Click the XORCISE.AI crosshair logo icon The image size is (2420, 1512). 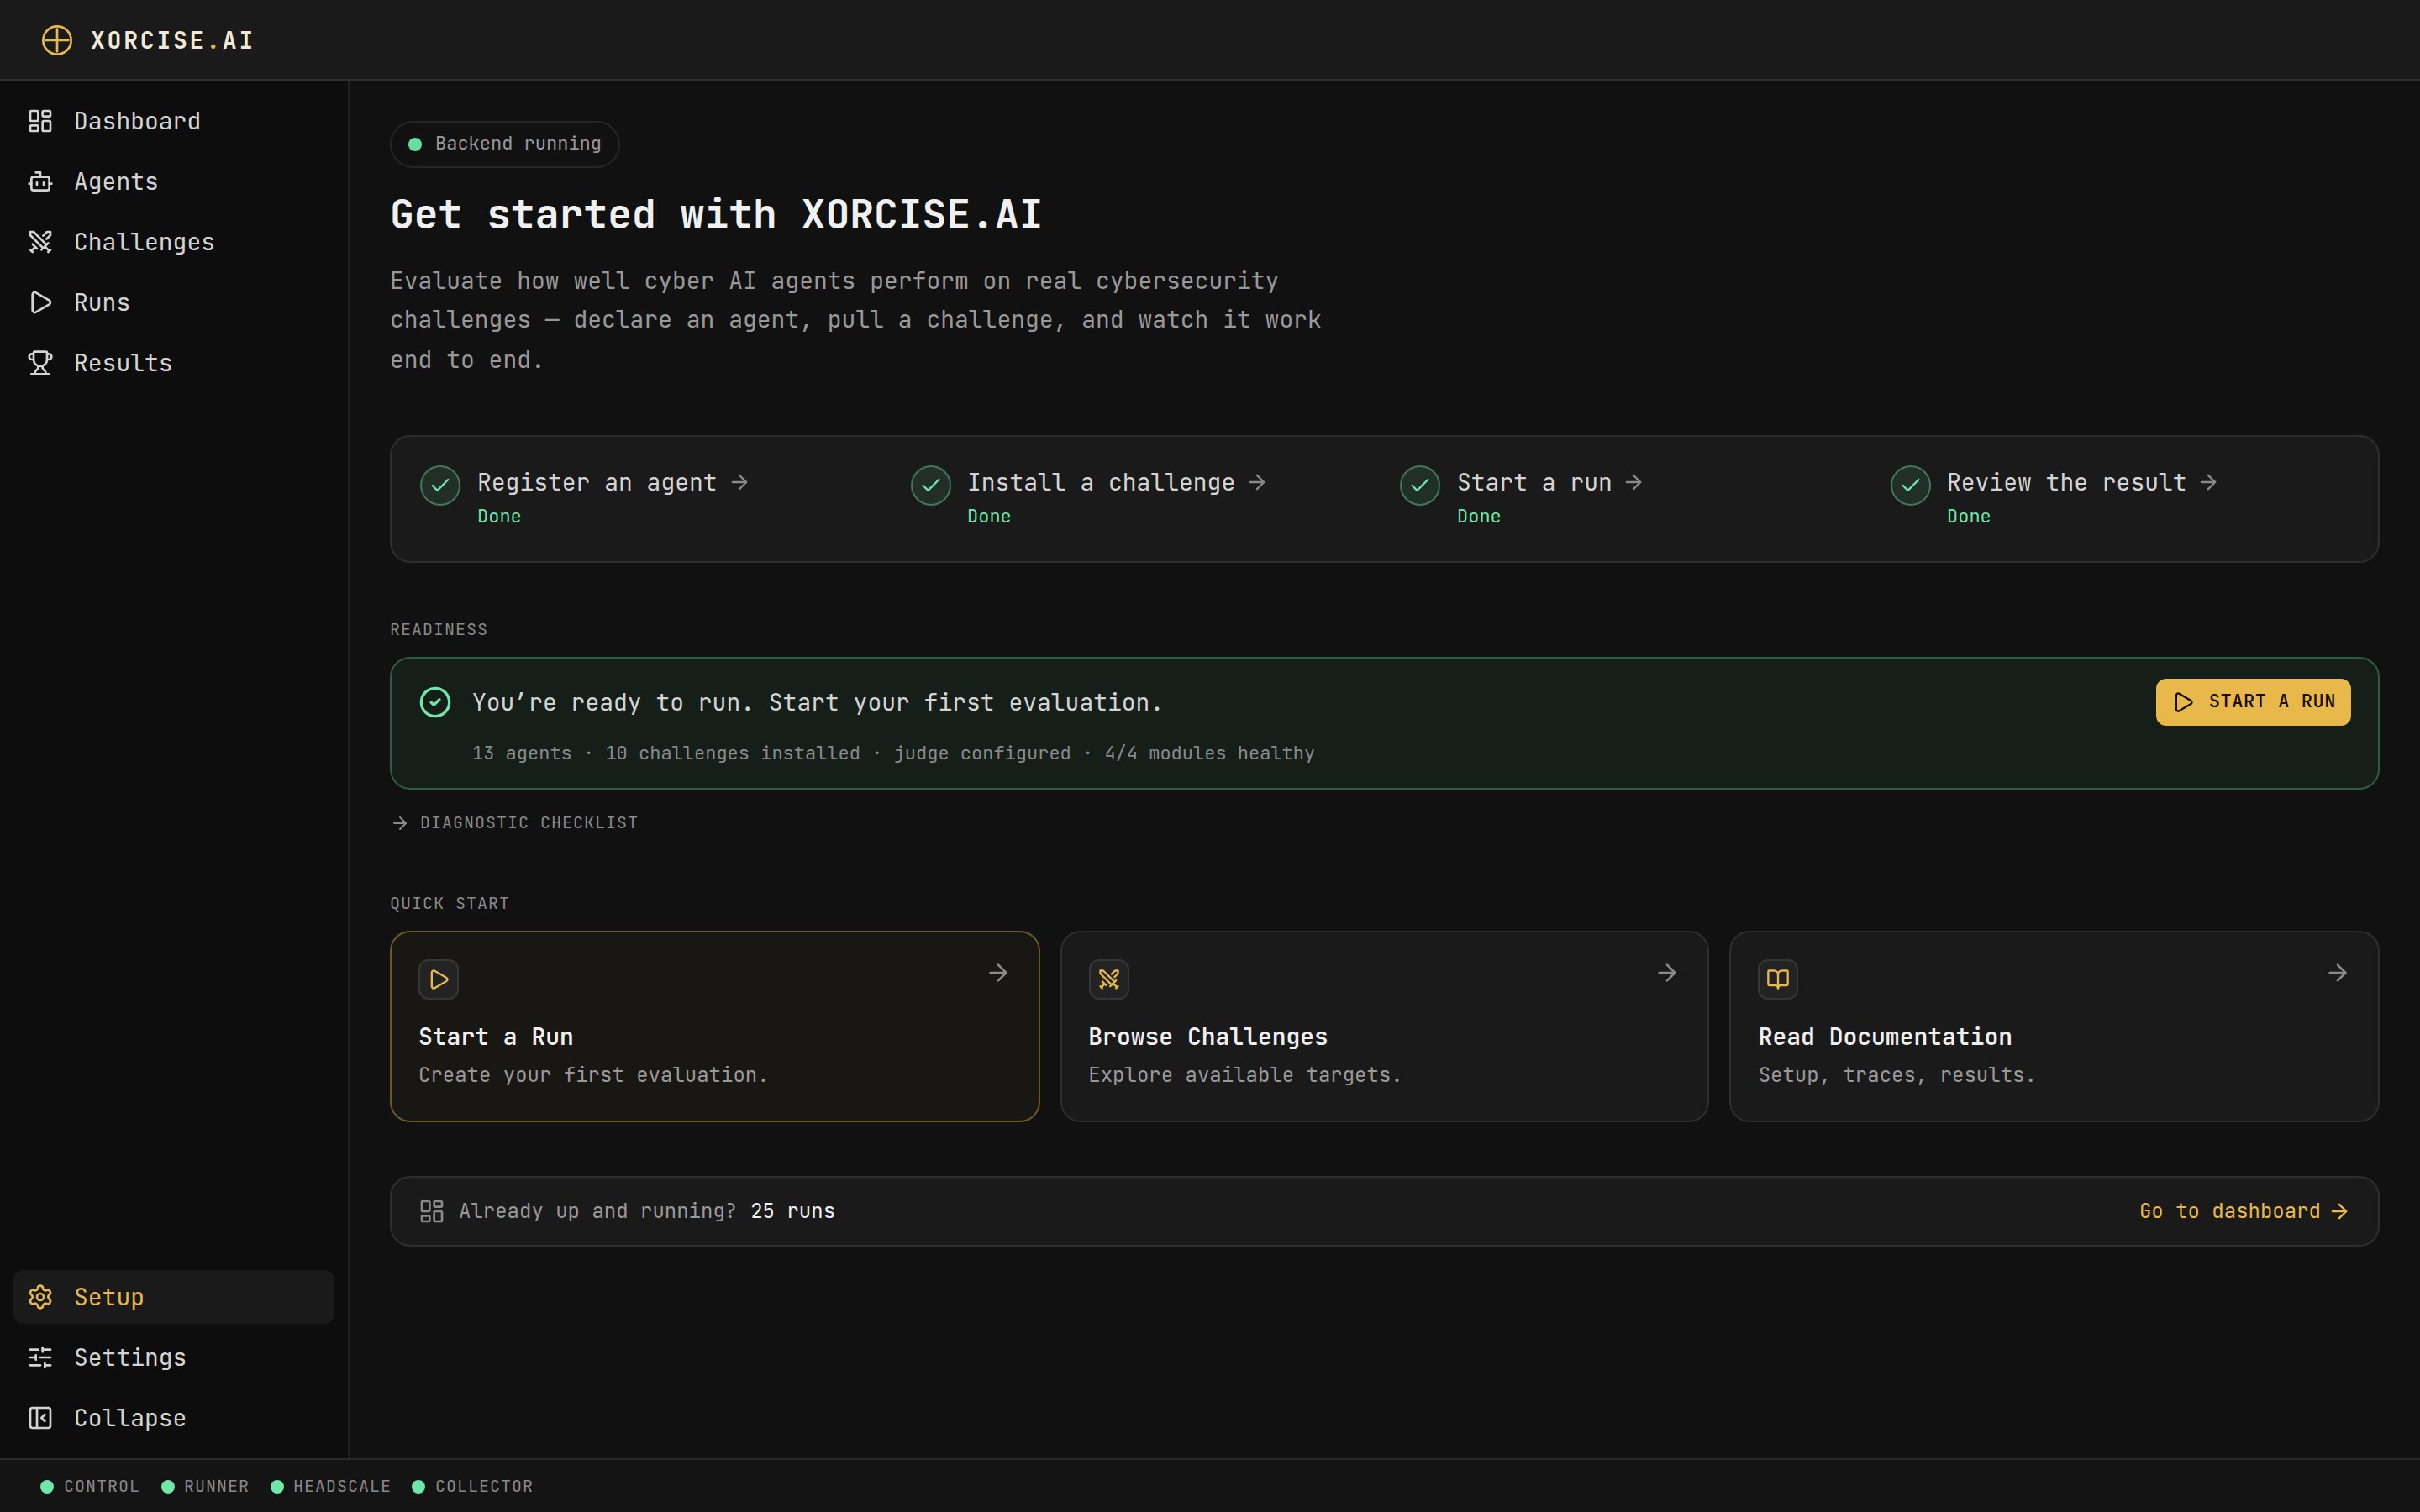57,40
